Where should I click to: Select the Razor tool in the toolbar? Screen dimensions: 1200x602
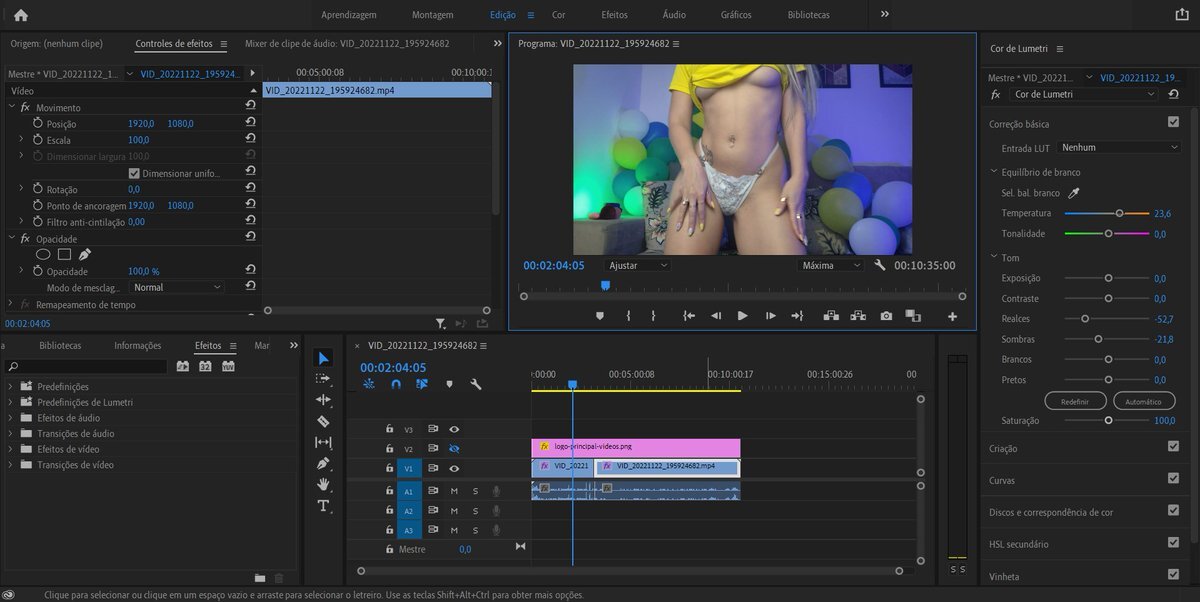323,421
